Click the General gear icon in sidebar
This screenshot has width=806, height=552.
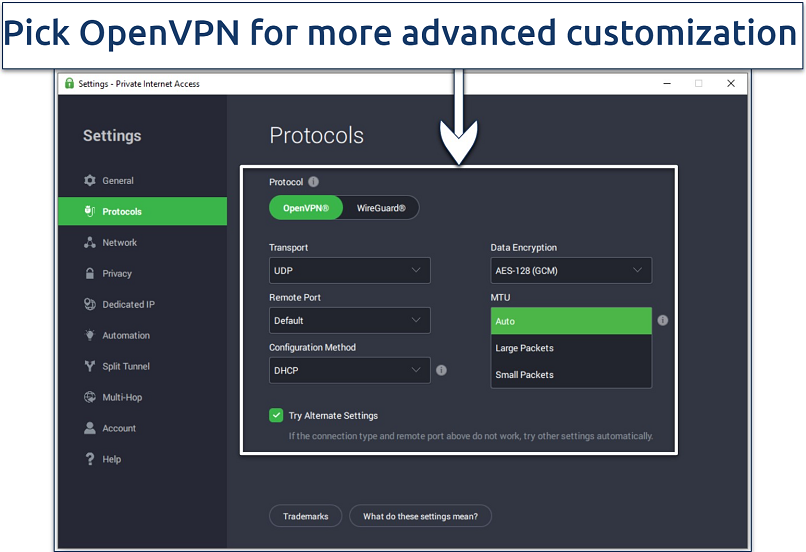tap(89, 180)
